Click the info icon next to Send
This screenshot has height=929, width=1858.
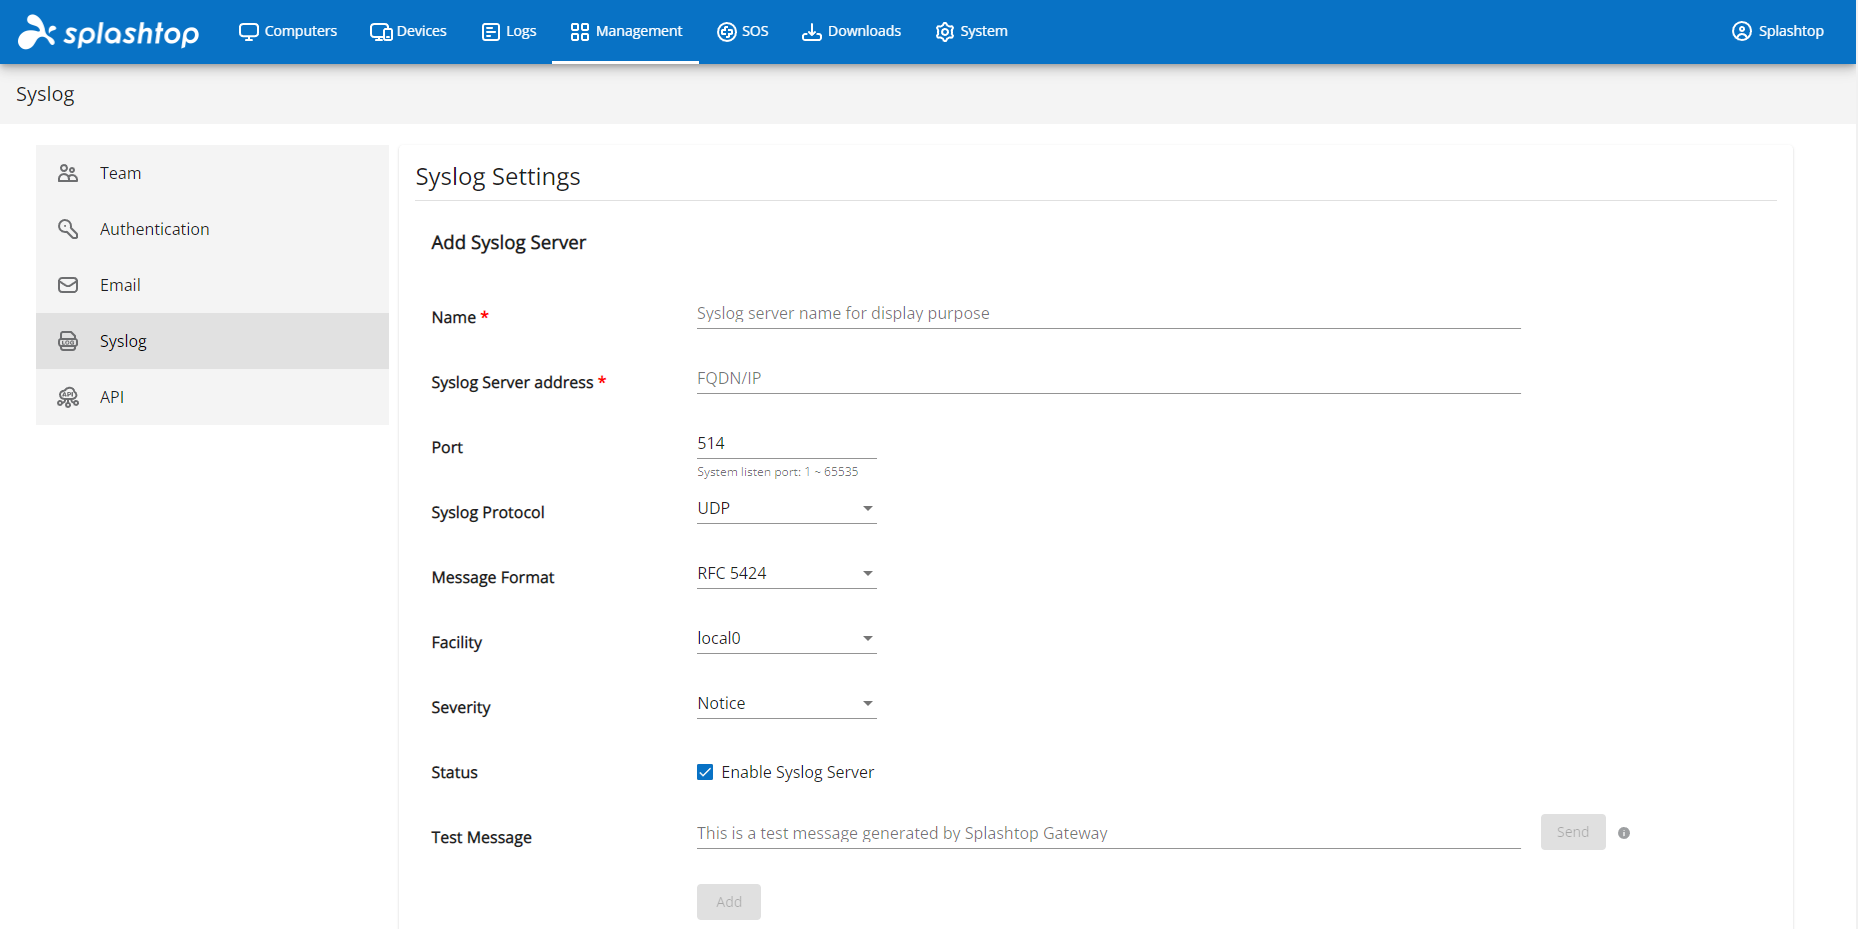click(x=1624, y=832)
